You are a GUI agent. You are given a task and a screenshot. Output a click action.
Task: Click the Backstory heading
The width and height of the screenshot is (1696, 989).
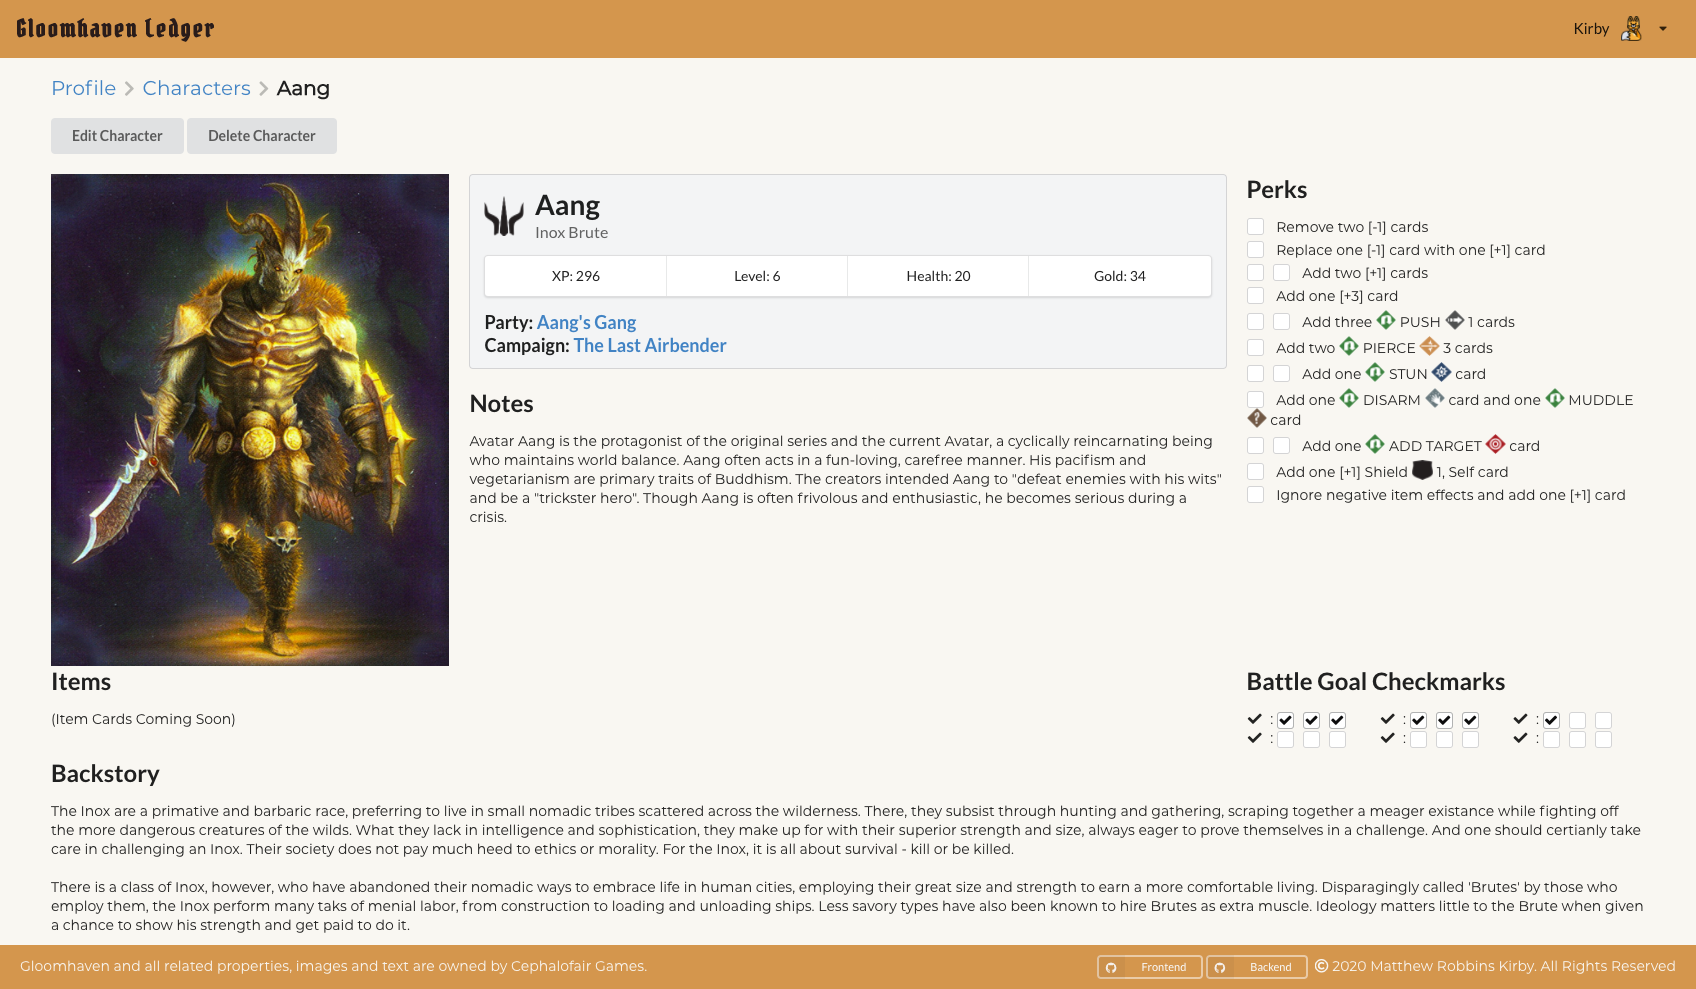pos(105,774)
